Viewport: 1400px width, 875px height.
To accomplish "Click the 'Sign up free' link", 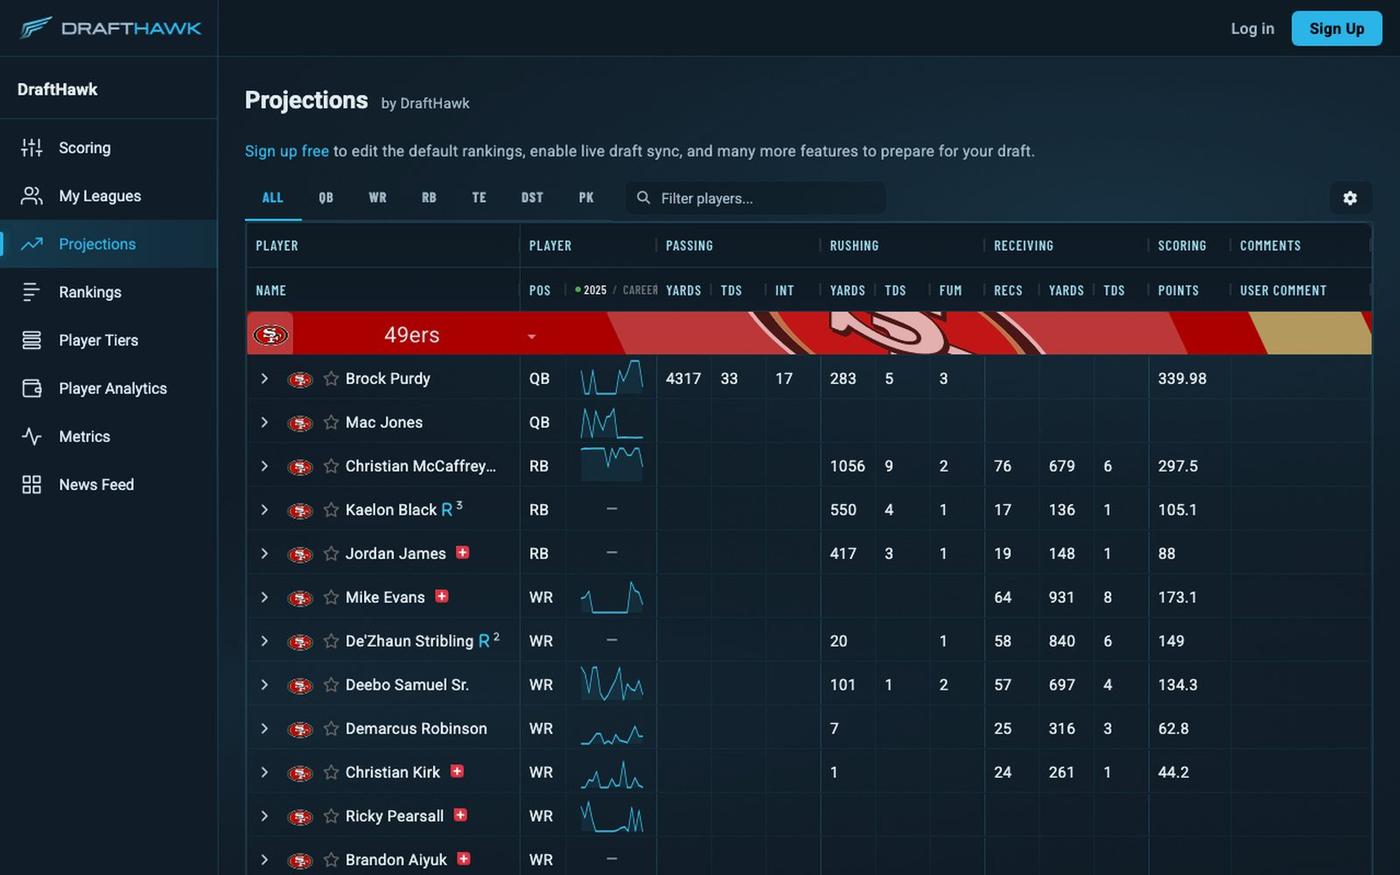I will click(287, 151).
